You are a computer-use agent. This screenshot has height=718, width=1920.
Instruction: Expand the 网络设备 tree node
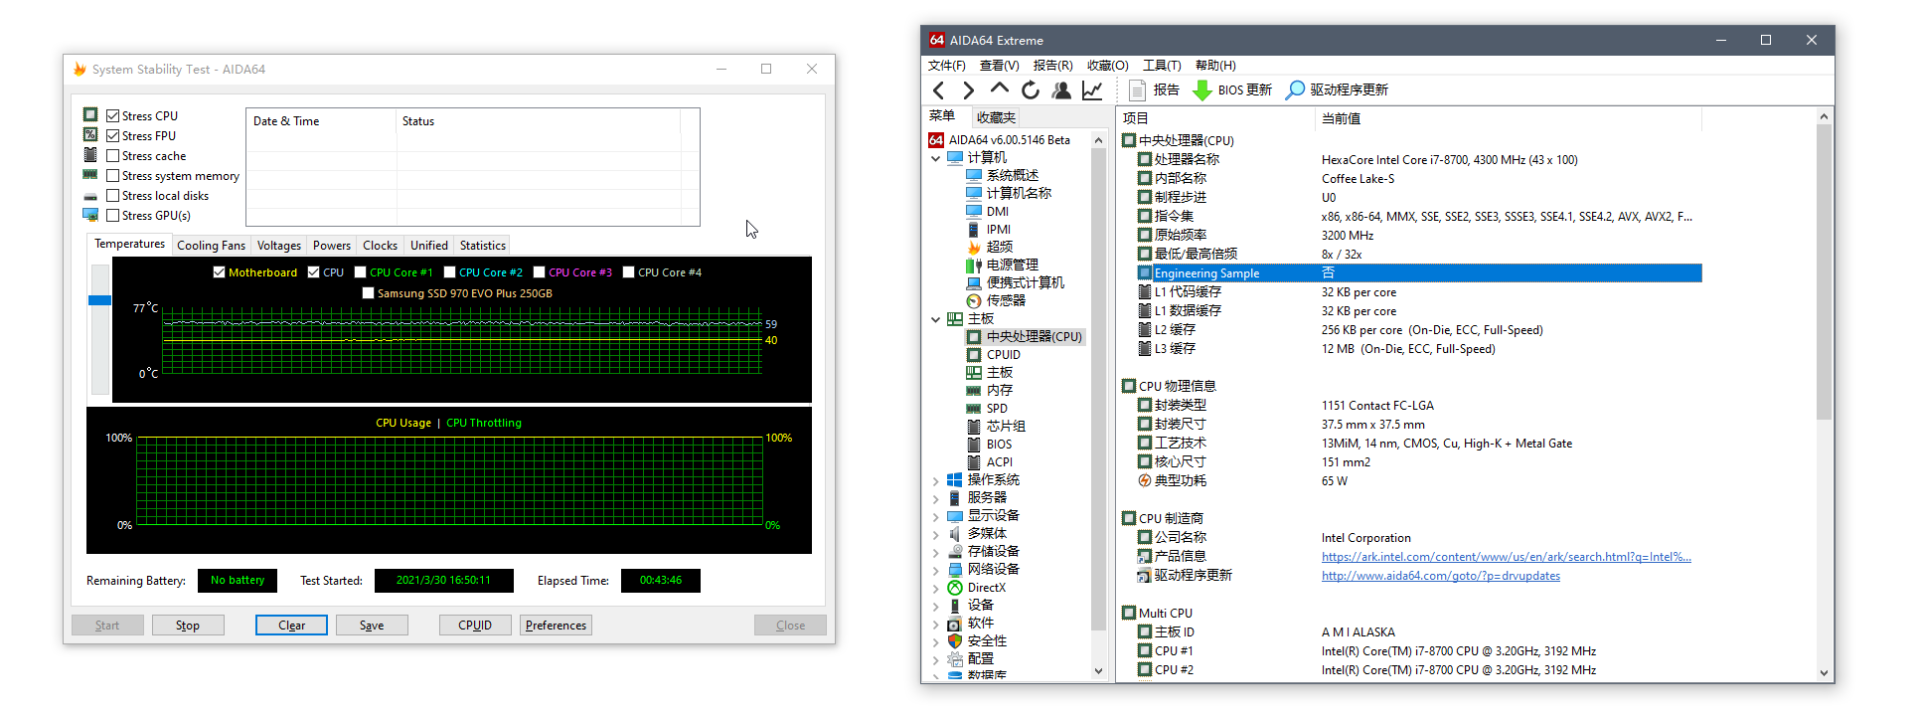pos(936,570)
